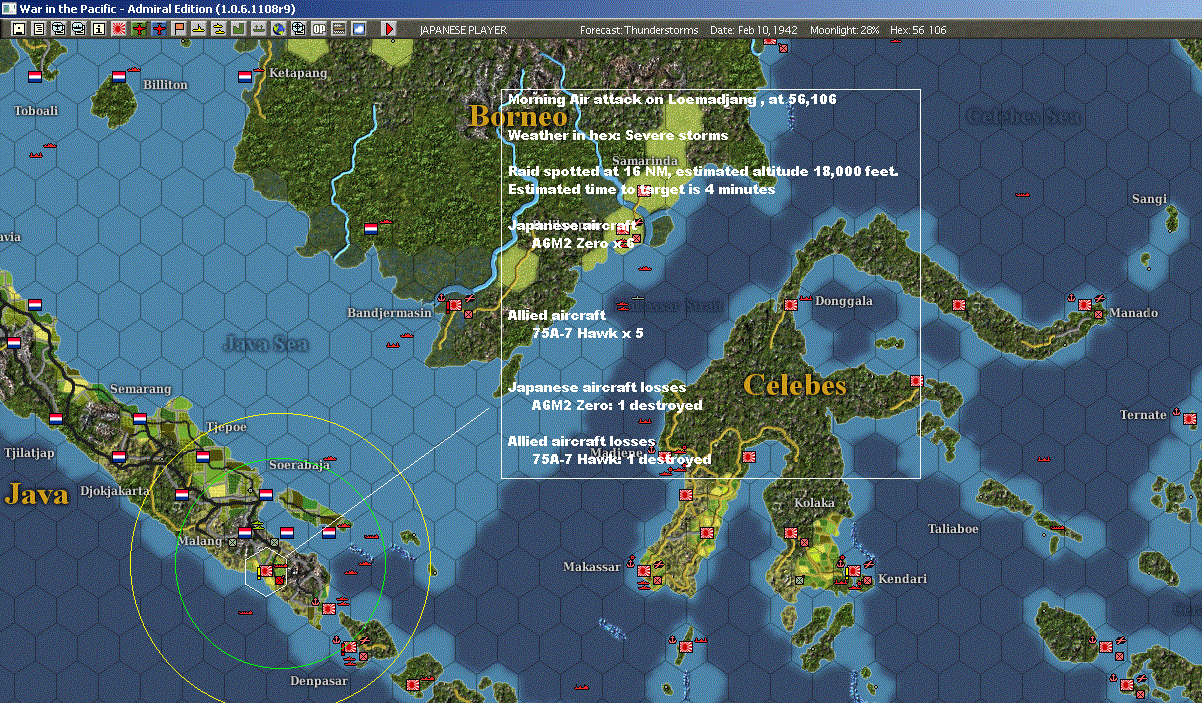Click the 'Date: Feb 10, 1942' status text
The image size is (1202, 703).
tap(754, 30)
